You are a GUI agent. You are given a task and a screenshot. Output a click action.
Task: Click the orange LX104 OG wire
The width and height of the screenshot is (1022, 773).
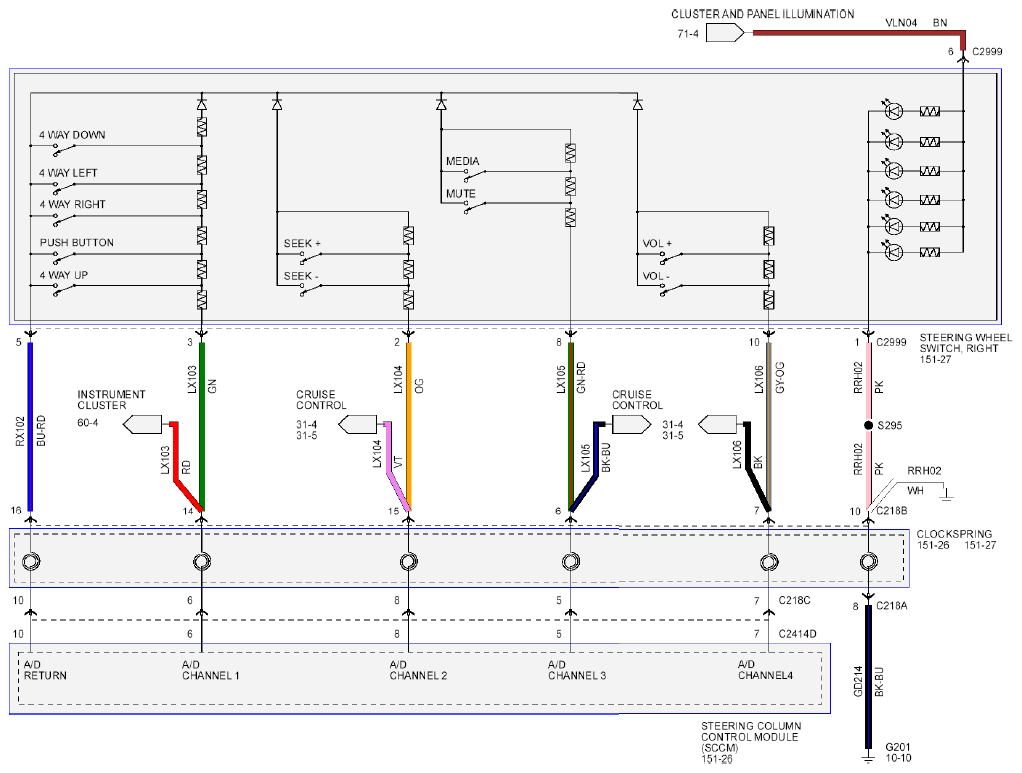point(409,426)
